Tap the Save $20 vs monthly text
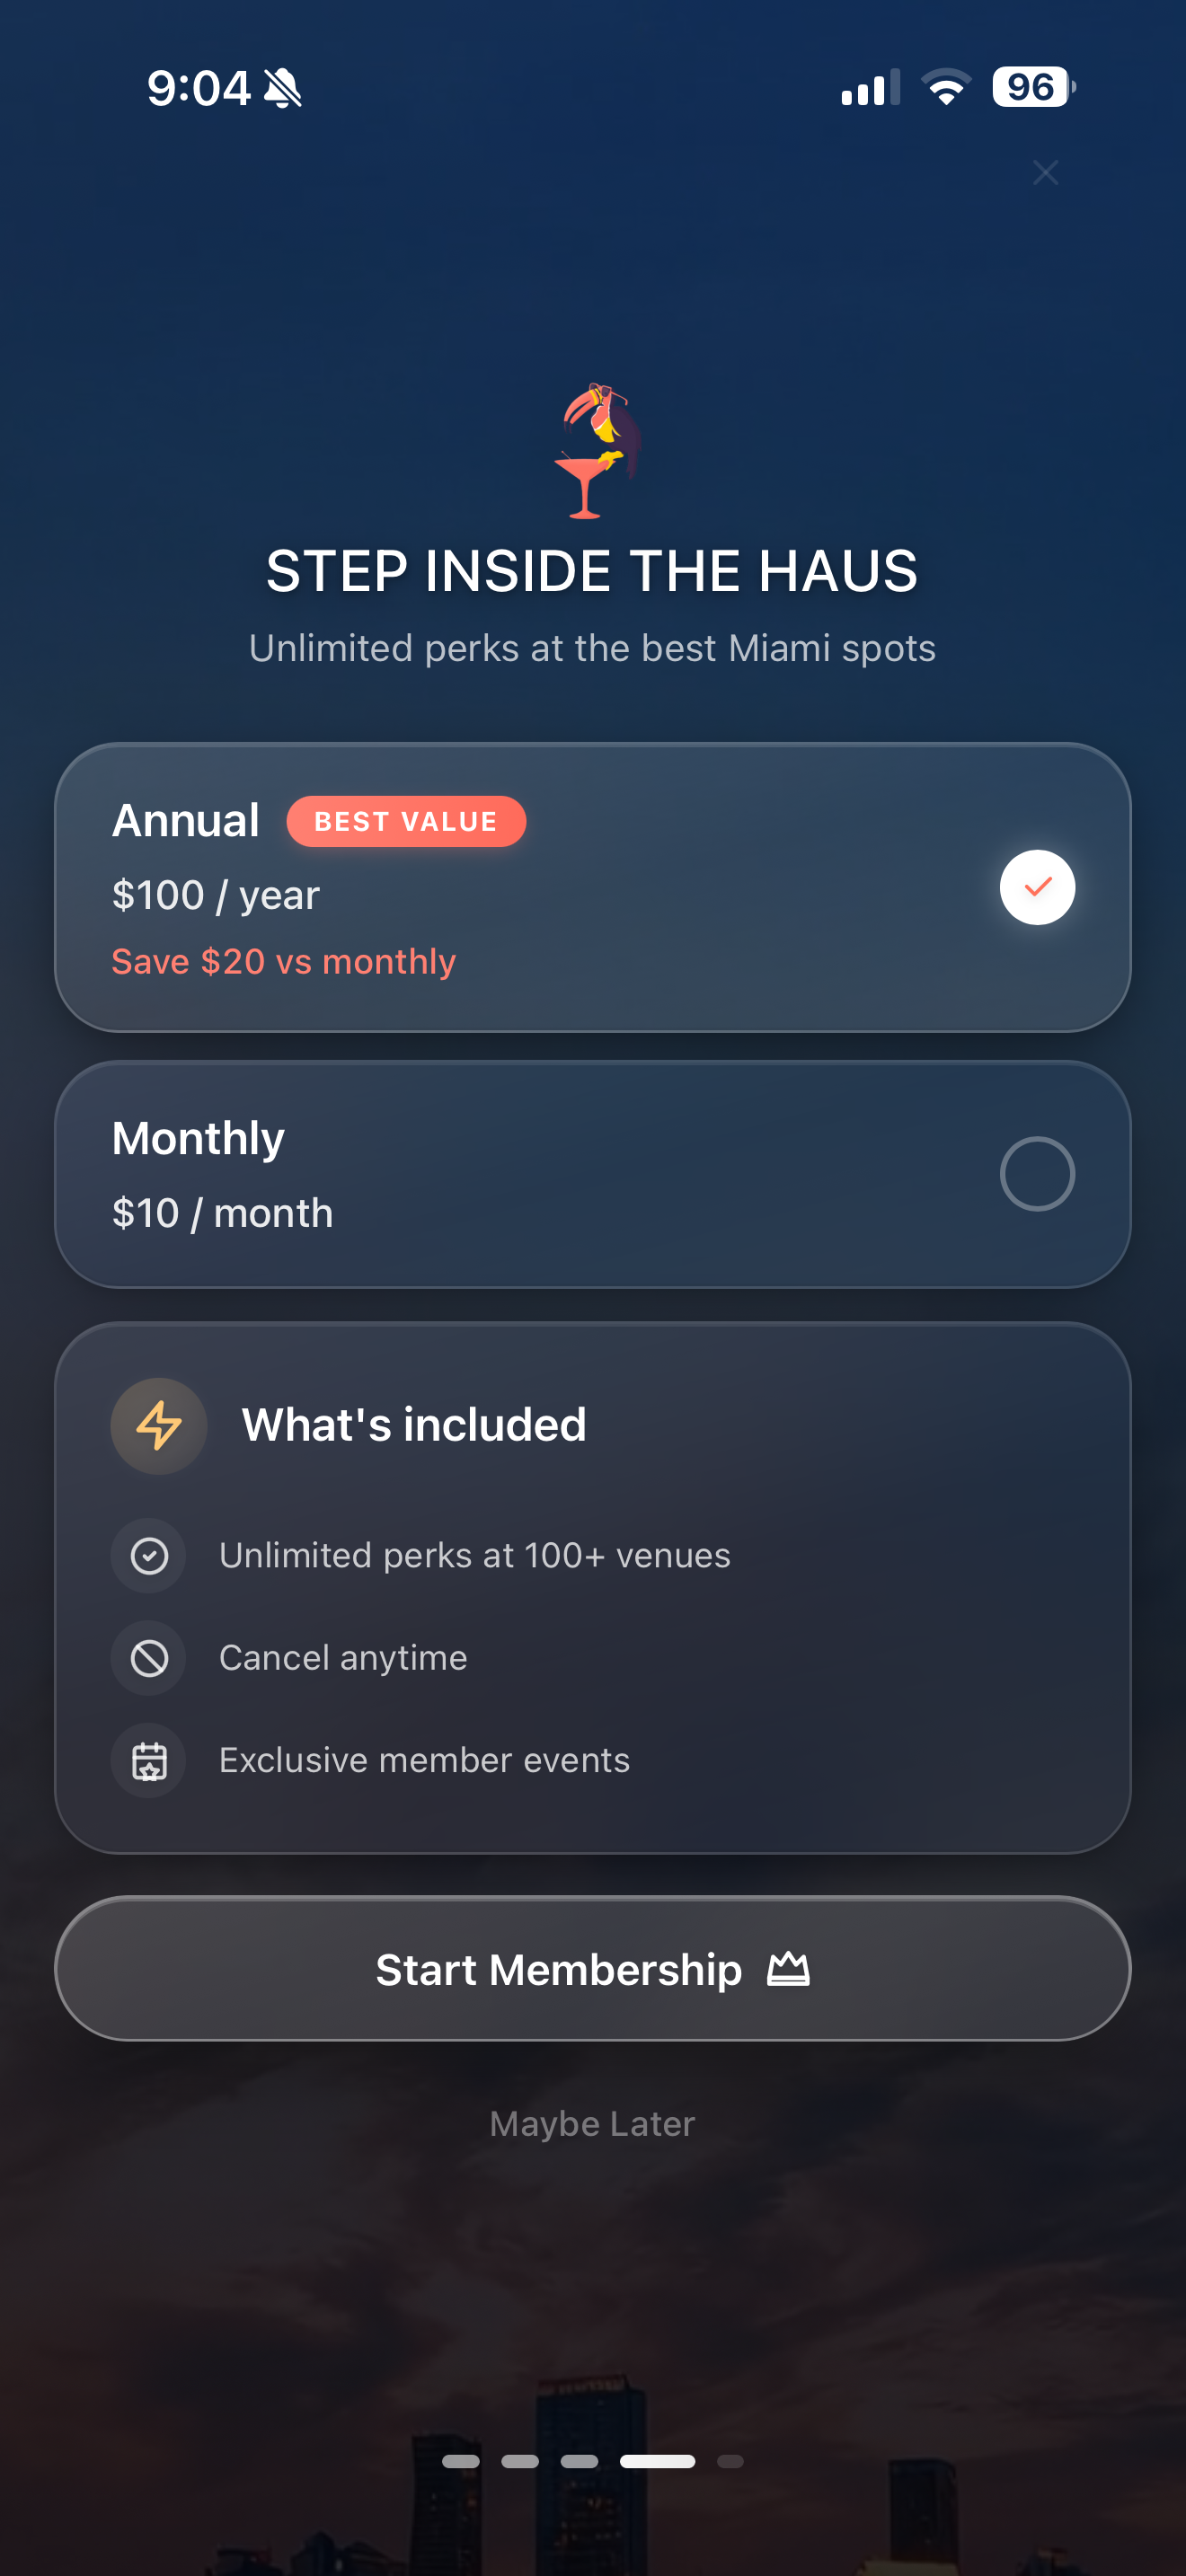The height and width of the screenshot is (2576, 1186). point(284,961)
